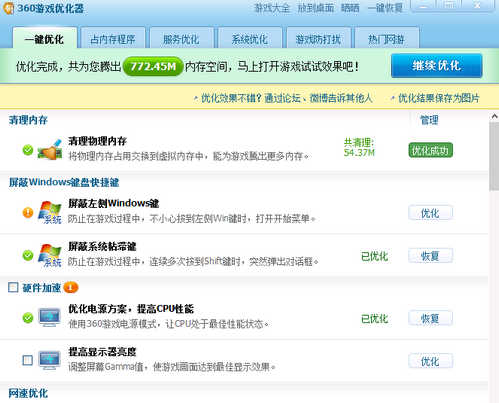Click the 共清理: 54.37M text
This screenshot has width=499, height=403.
pos(359,148)
